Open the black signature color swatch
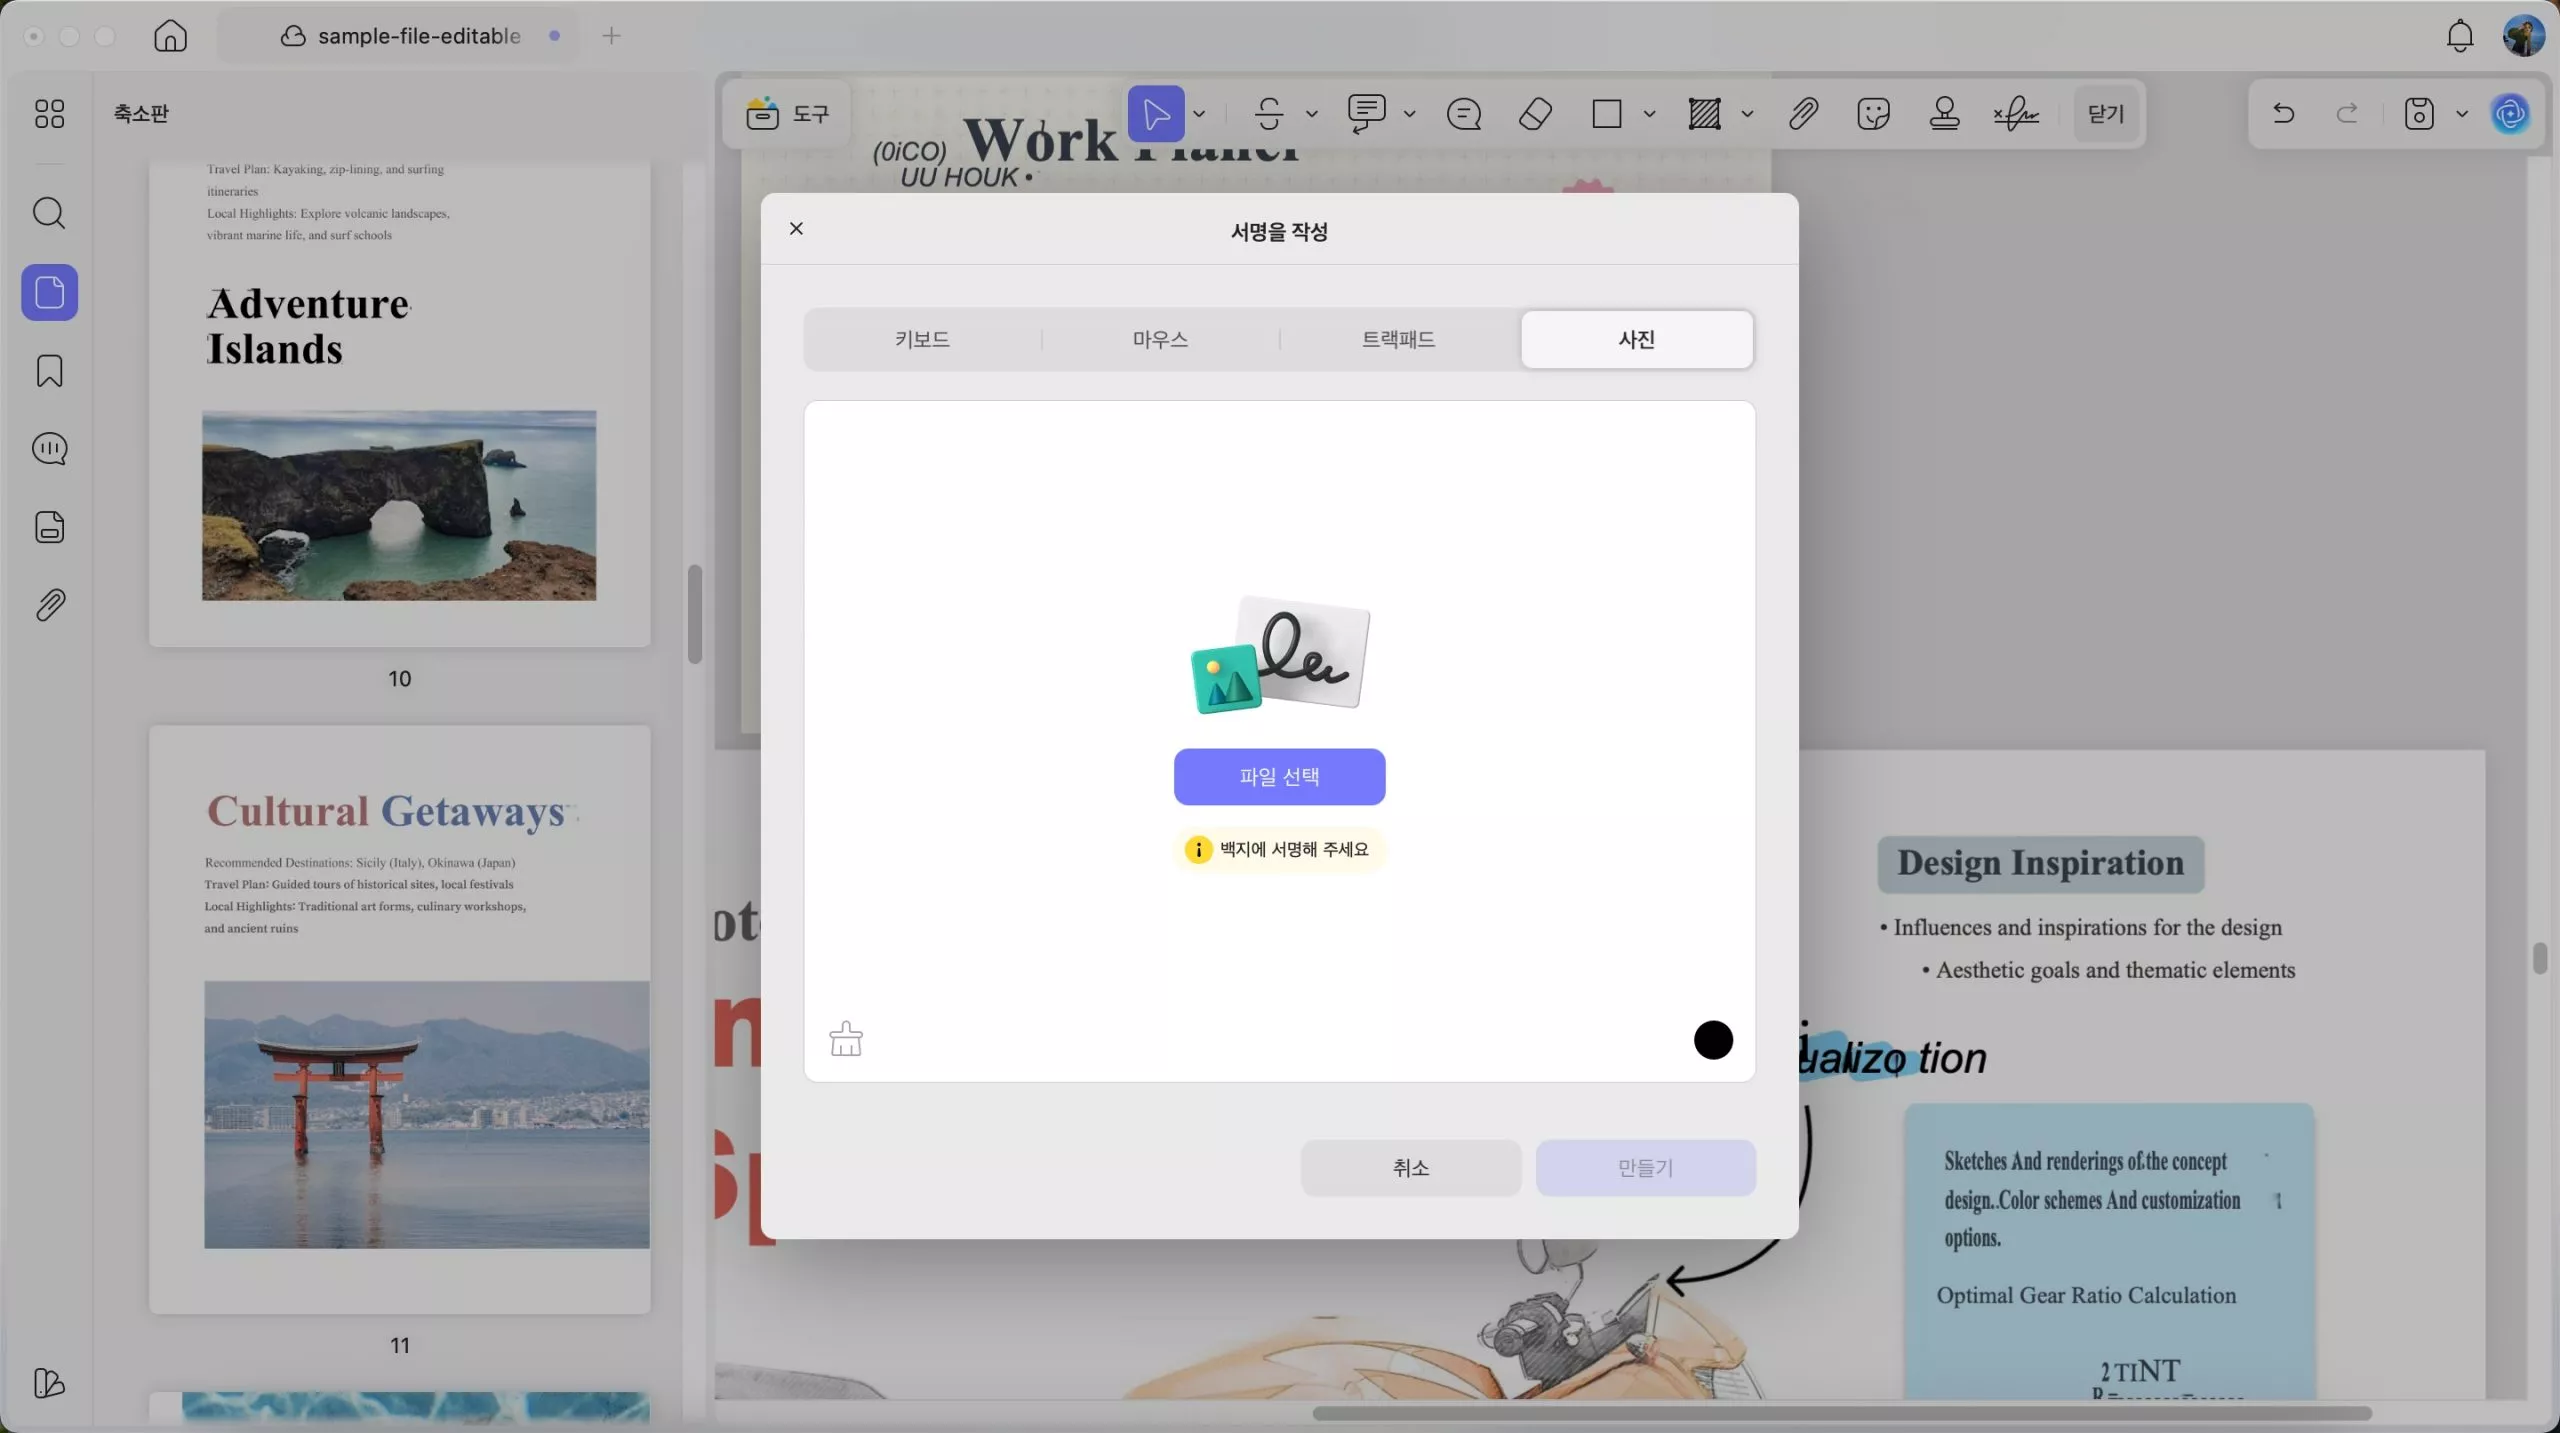 point(1713,1040)
